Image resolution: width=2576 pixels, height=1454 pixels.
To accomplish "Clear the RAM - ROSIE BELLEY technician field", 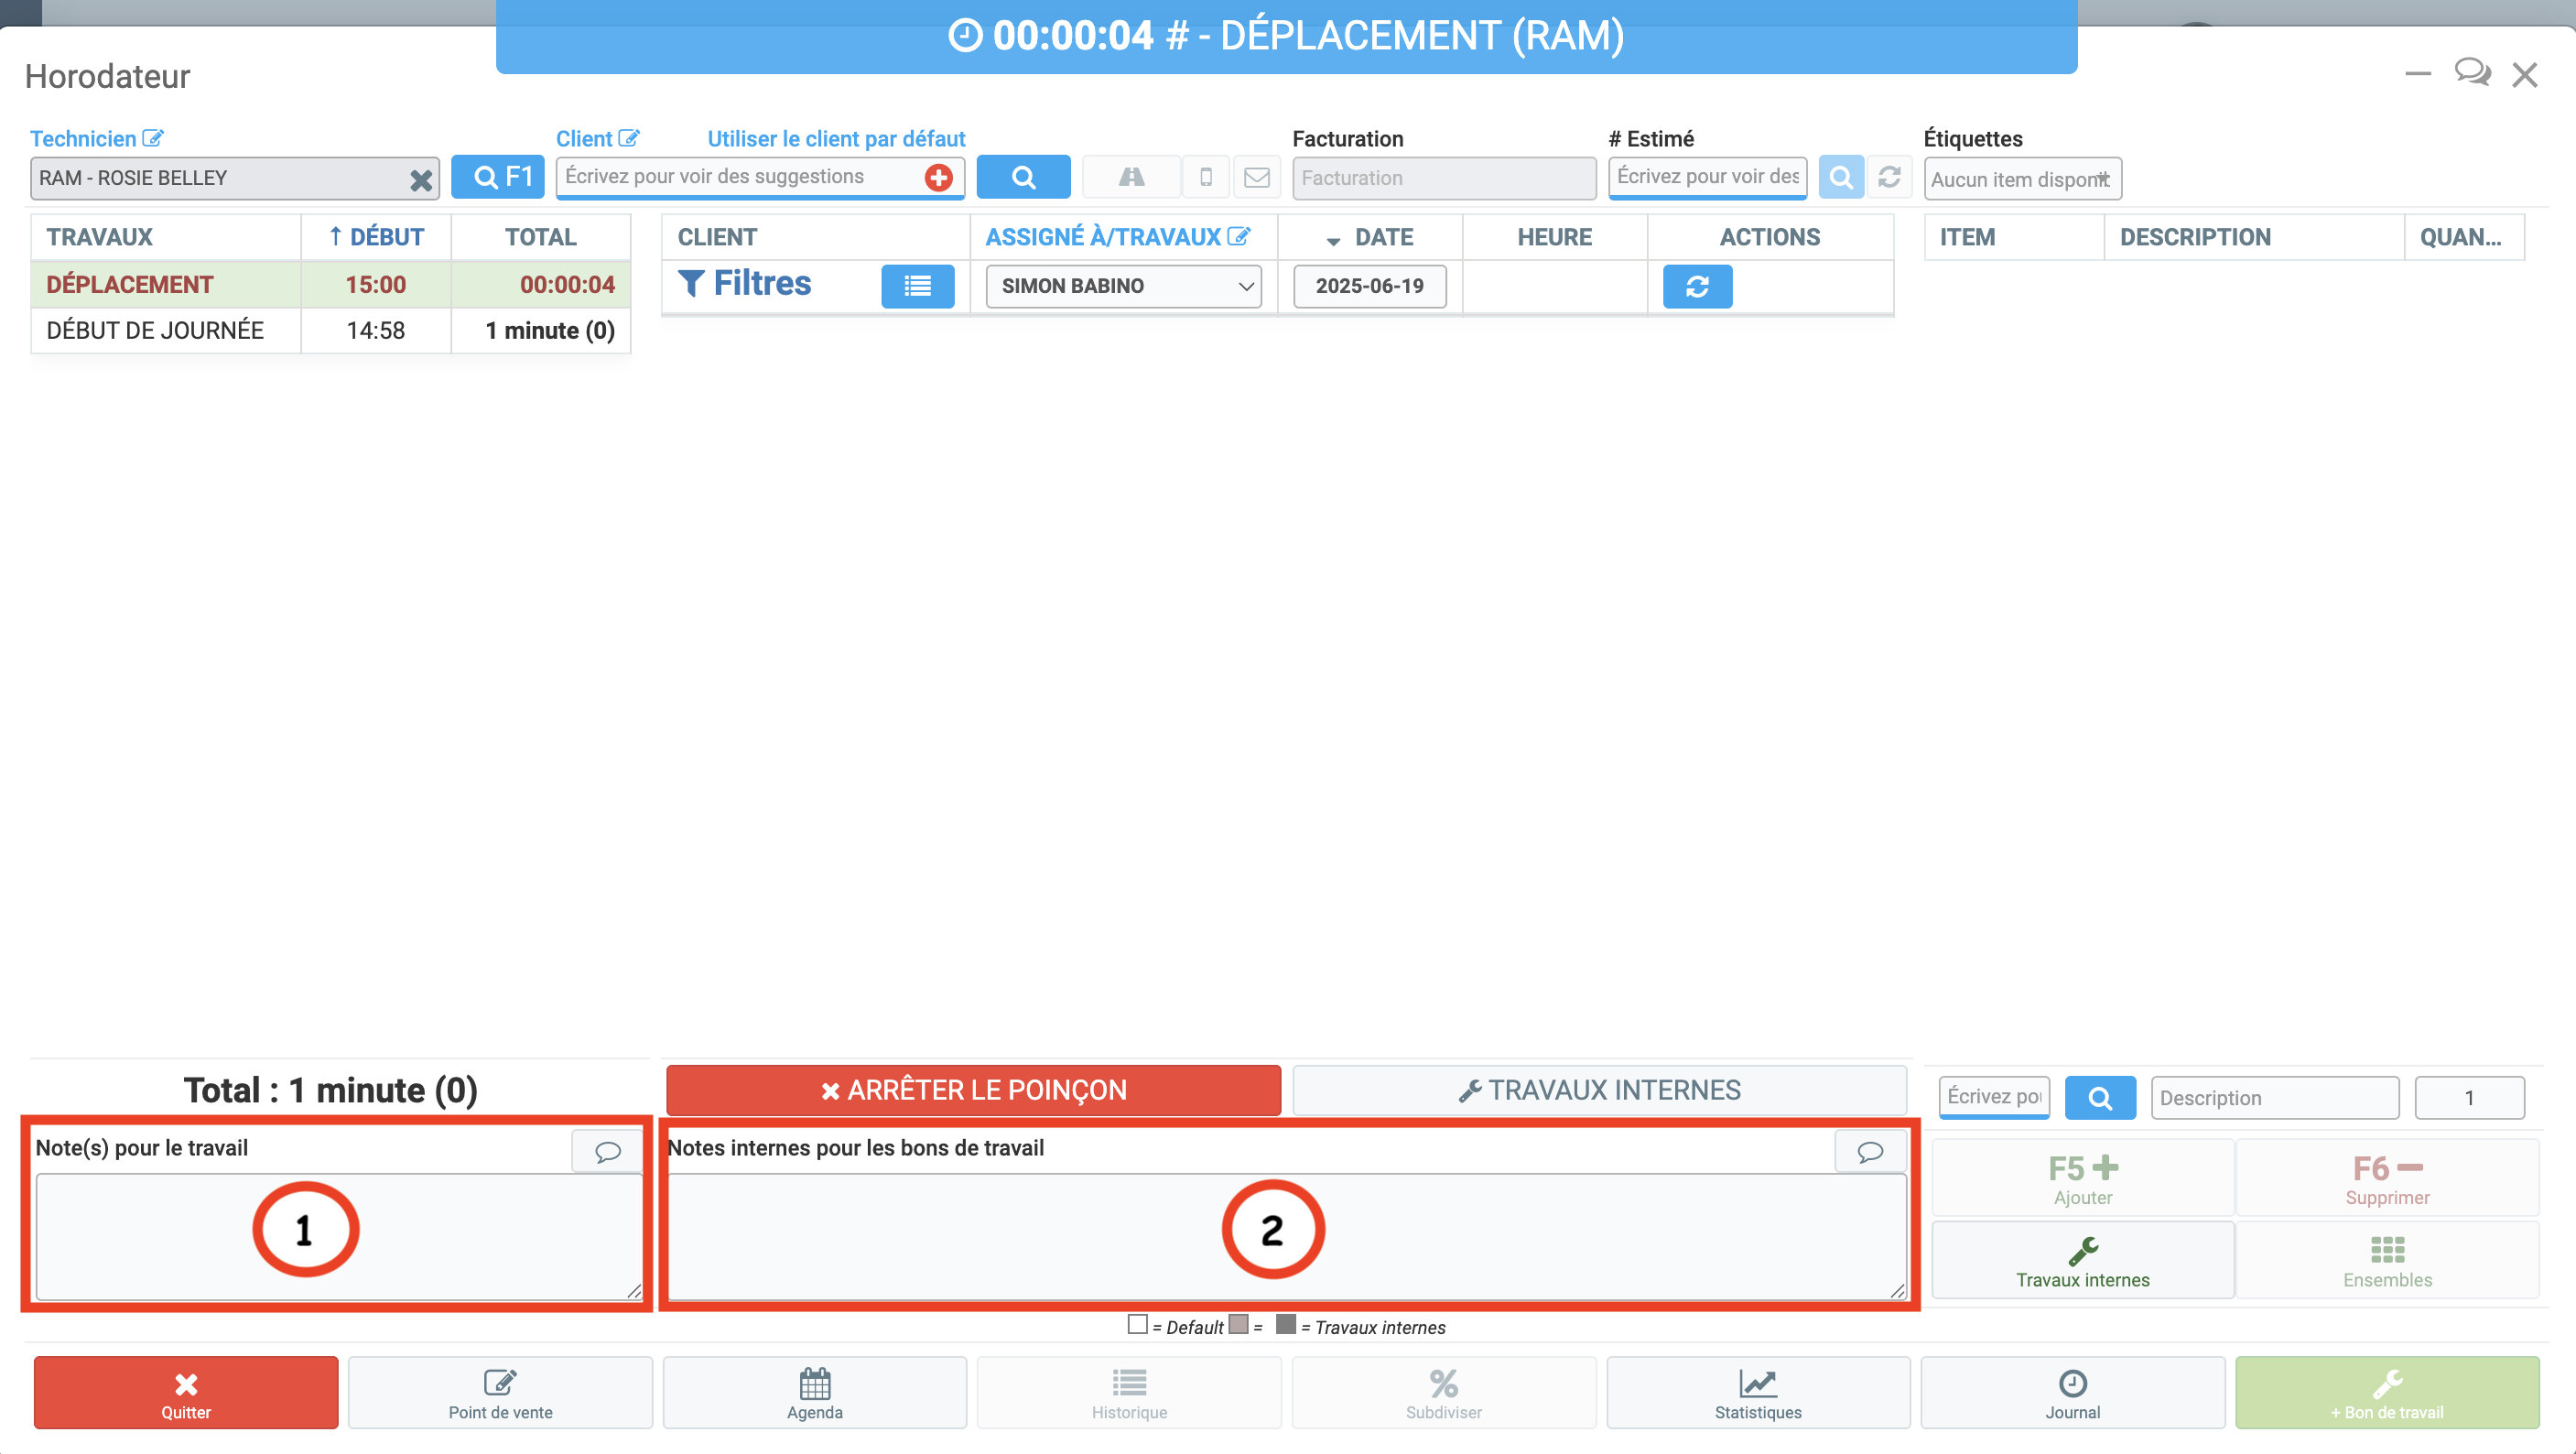I will [421, 179].
